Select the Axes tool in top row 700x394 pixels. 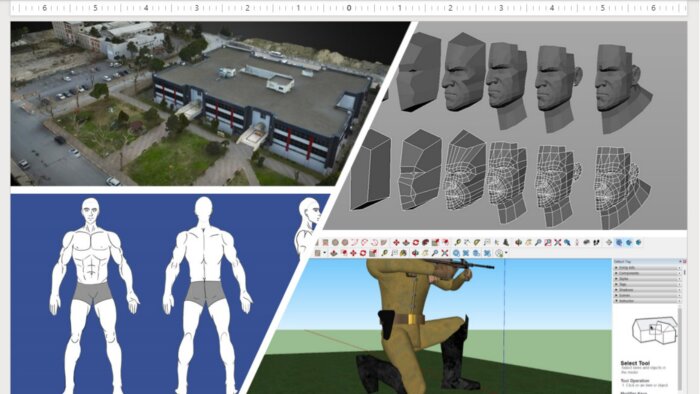coord(496,242)
